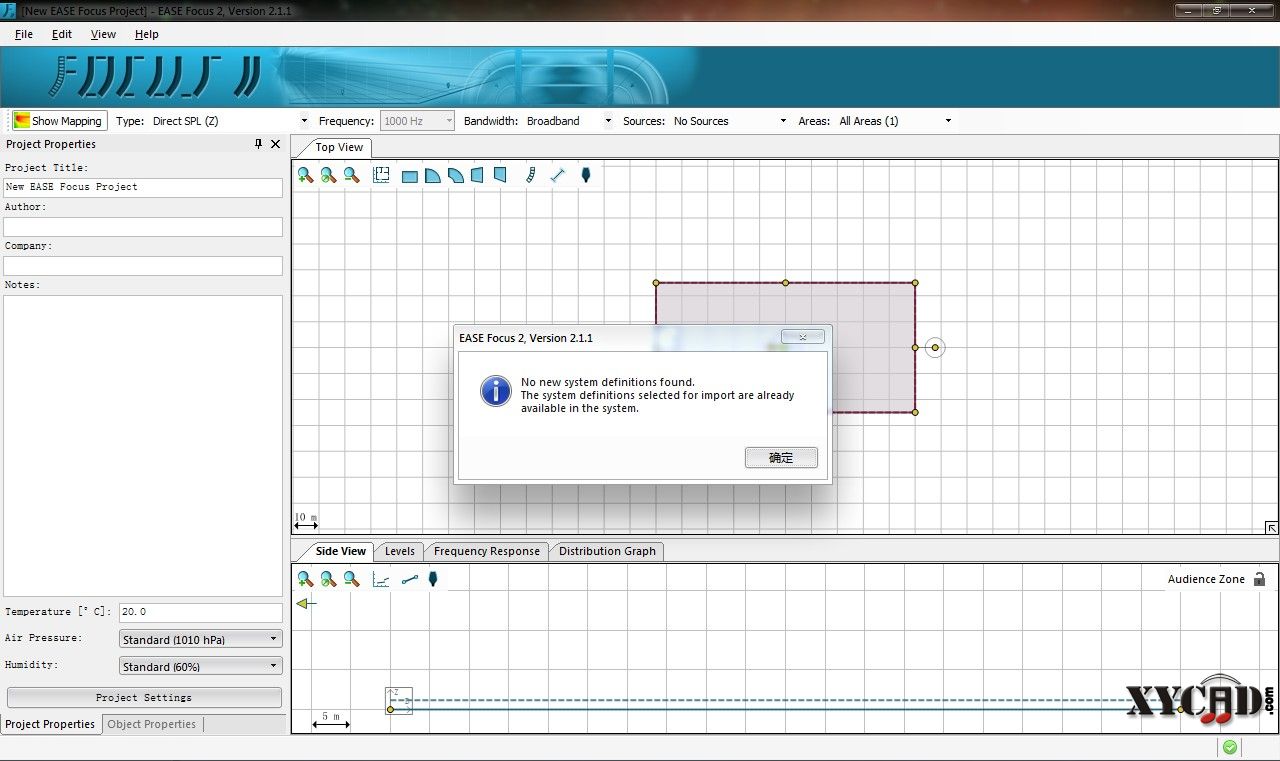1280x761 pixels.
Task: Open the Project Settings
Action: (144, 697)
